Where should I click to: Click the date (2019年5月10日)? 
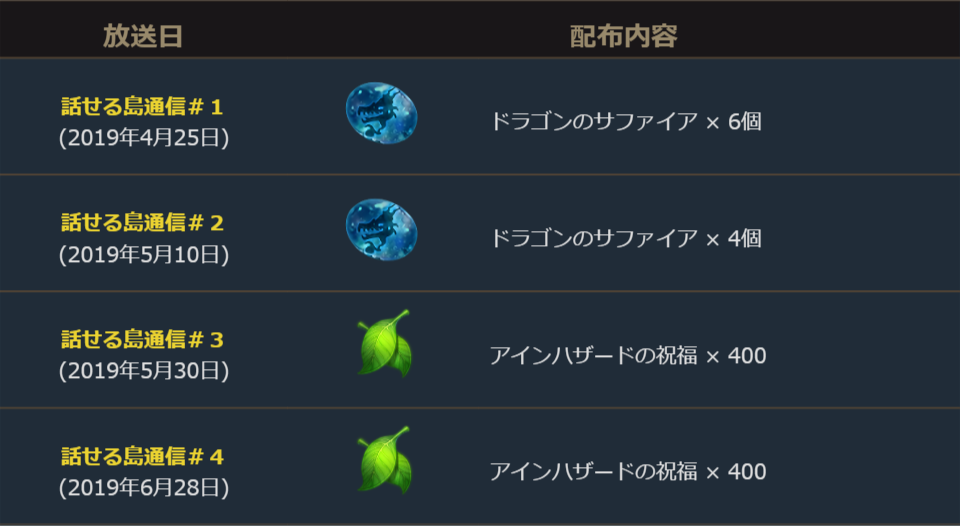point(143,255)
